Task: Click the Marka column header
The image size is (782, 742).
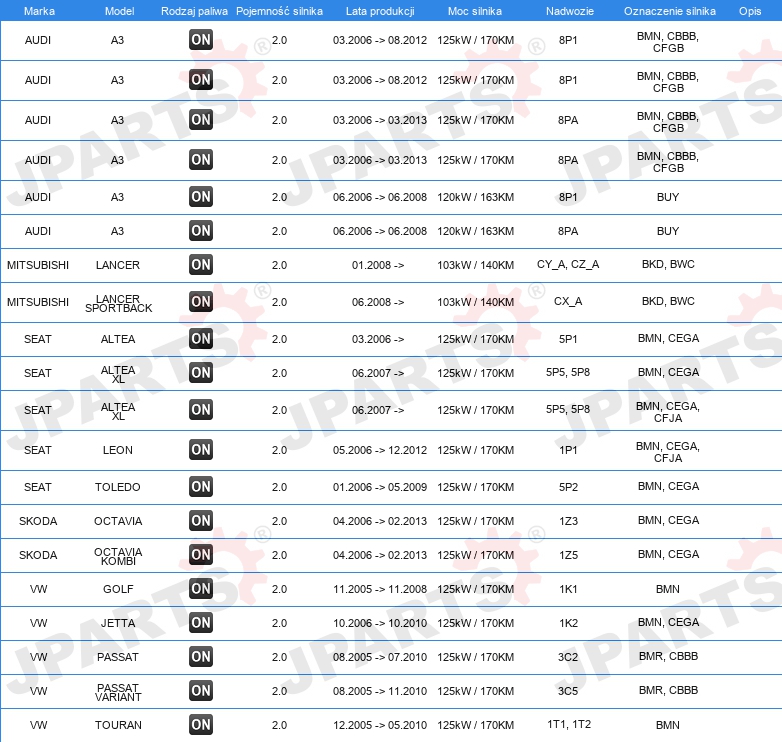Action: [x=39, y=11]
